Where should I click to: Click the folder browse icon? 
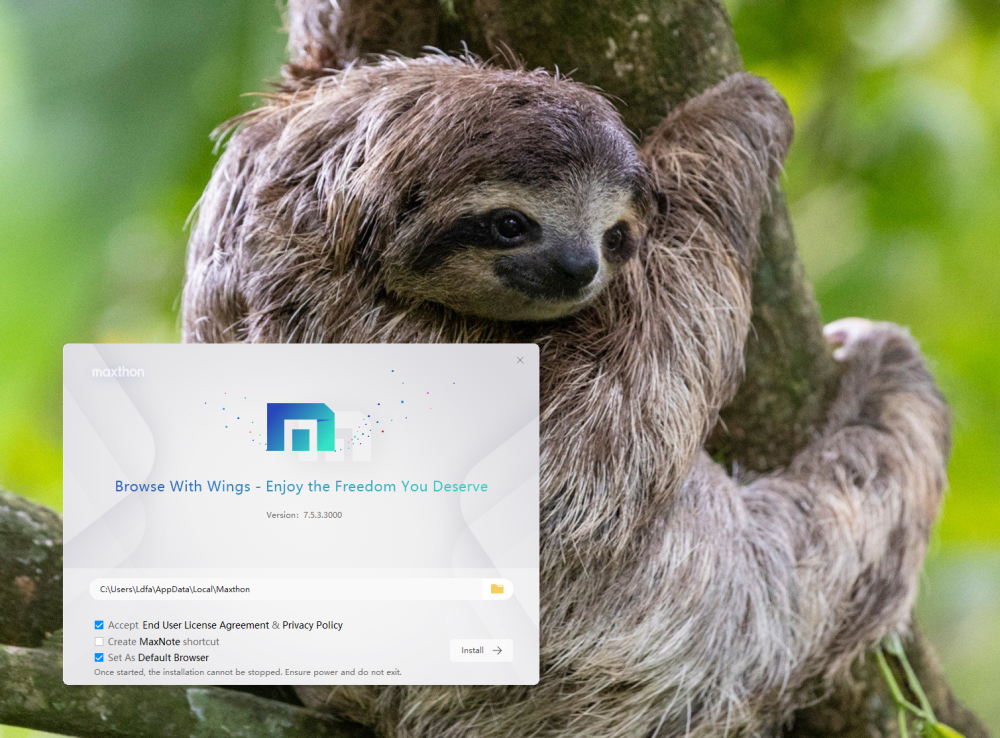pos(497,589)
